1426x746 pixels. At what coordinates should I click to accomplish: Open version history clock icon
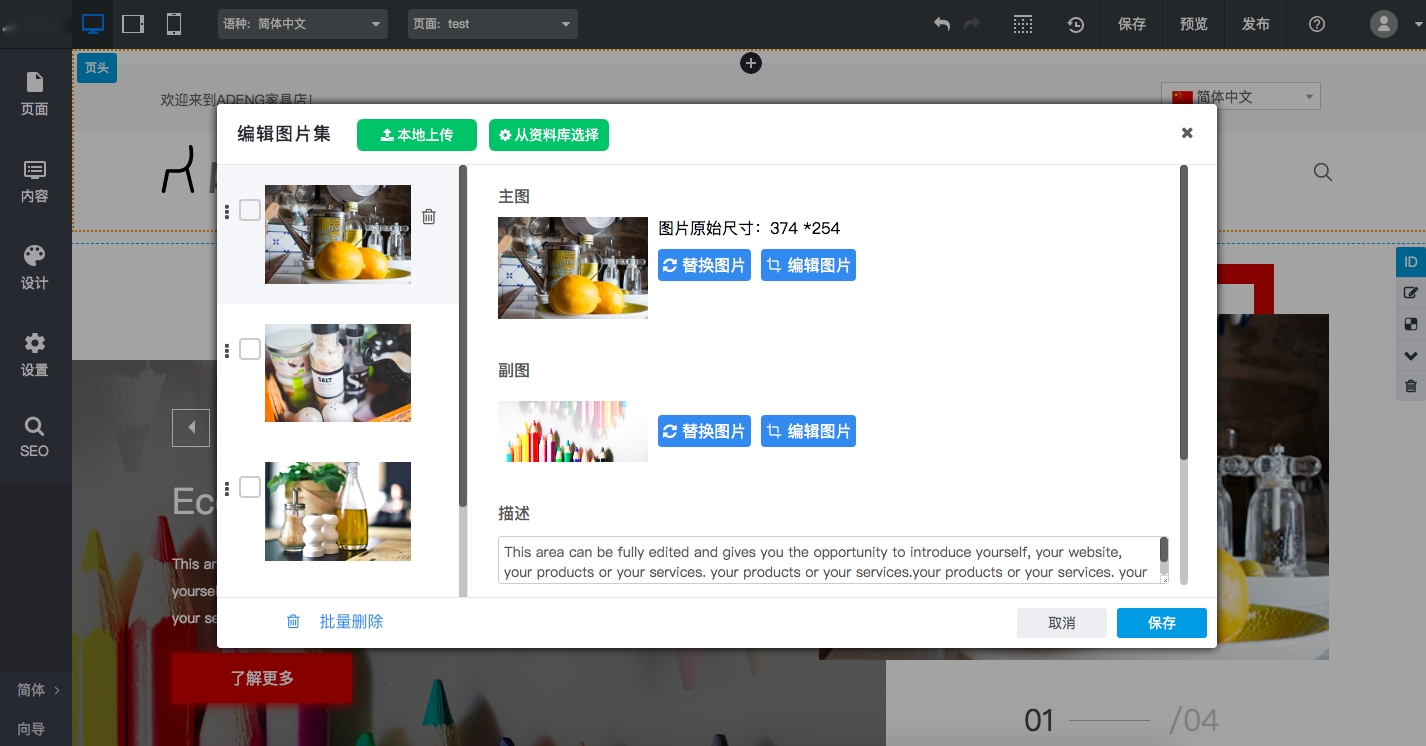pos(1076,24)
